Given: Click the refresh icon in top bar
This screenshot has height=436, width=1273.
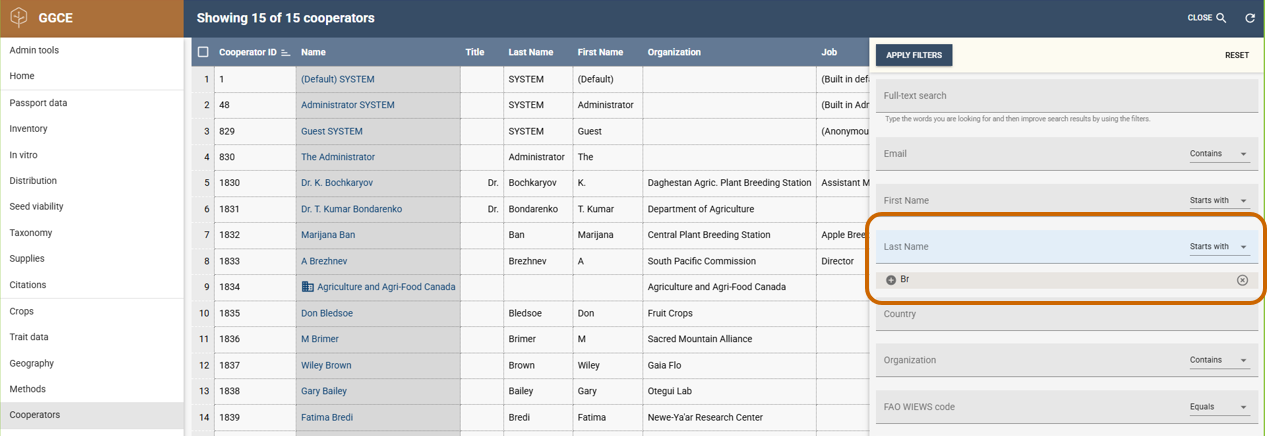Looking at the screenshot, I should pyautogui.click(x=1249, y=18).
